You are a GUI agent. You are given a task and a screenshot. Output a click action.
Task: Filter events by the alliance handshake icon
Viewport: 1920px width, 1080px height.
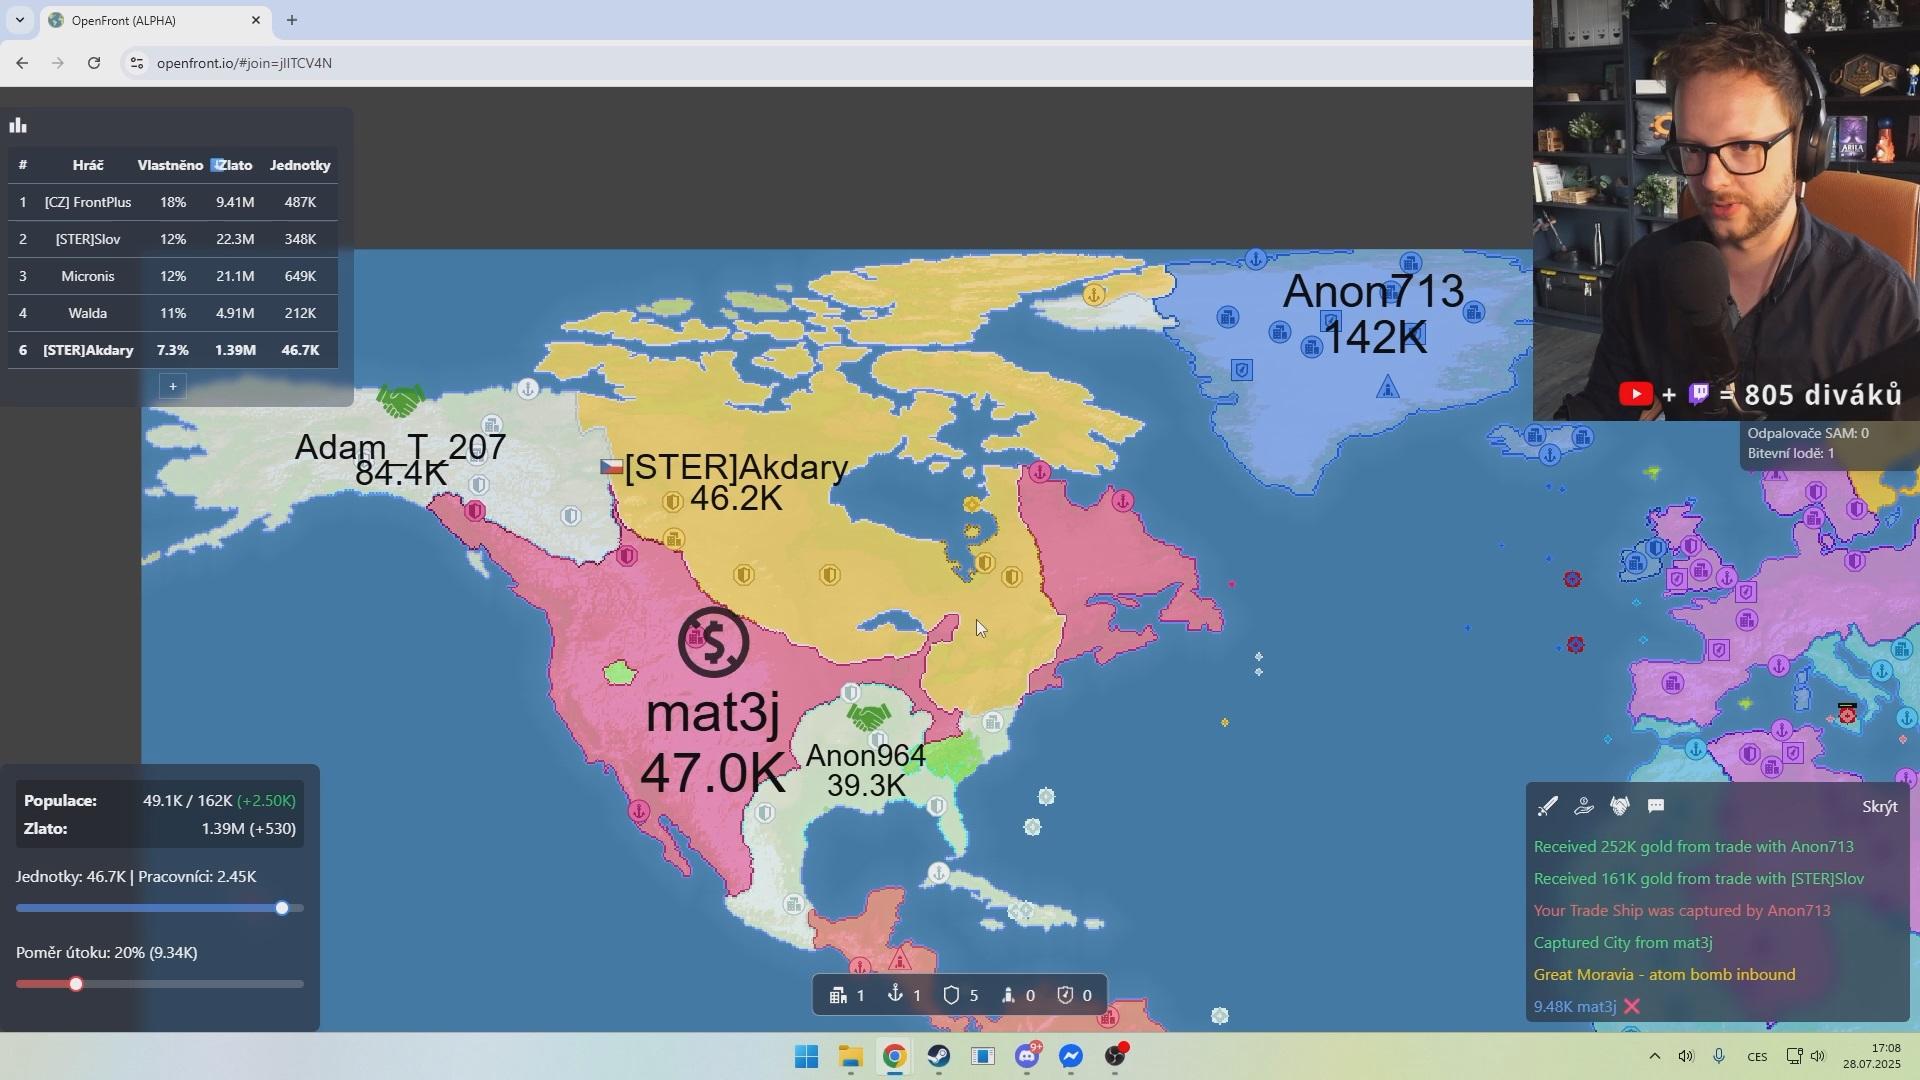tap(1620, 806)
